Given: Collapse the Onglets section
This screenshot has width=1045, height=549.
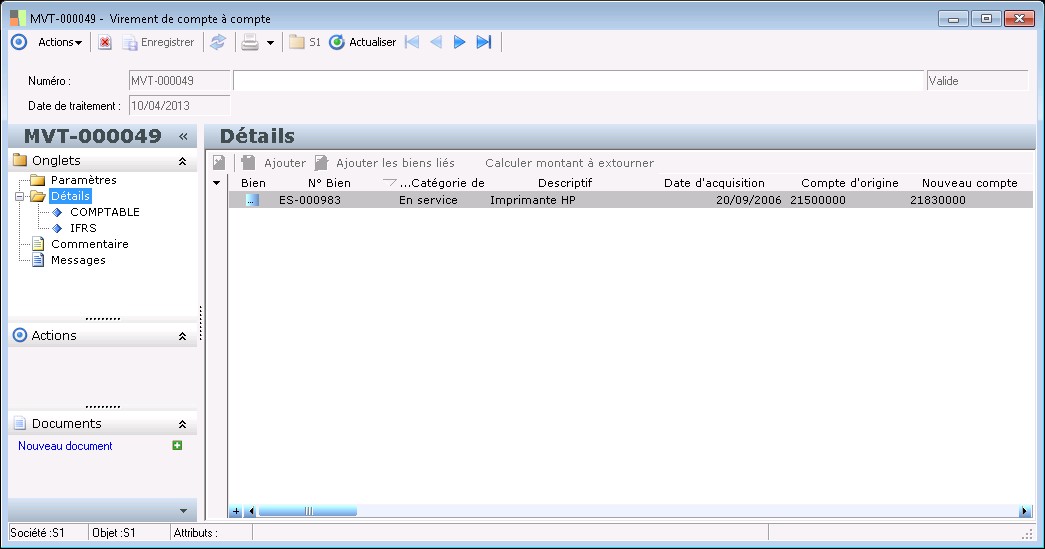Looking at the screenshot, I should 182,161.
